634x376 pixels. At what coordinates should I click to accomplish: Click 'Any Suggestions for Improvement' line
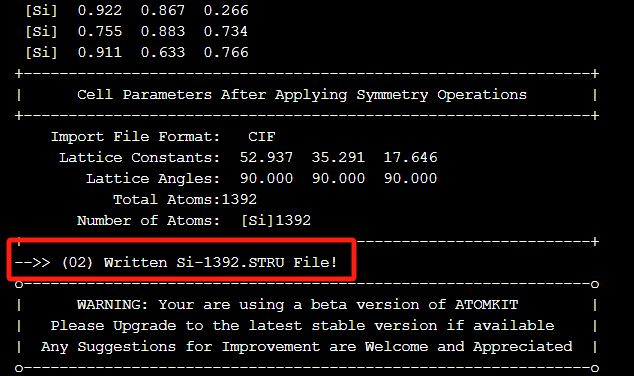pyautogui.click(x=306, y=347)
